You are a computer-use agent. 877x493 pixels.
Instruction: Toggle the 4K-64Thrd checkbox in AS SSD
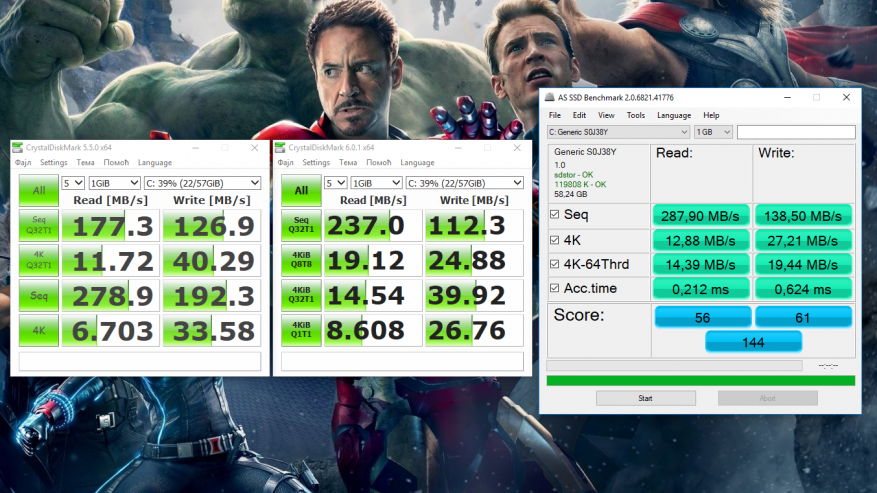(554, 264)
